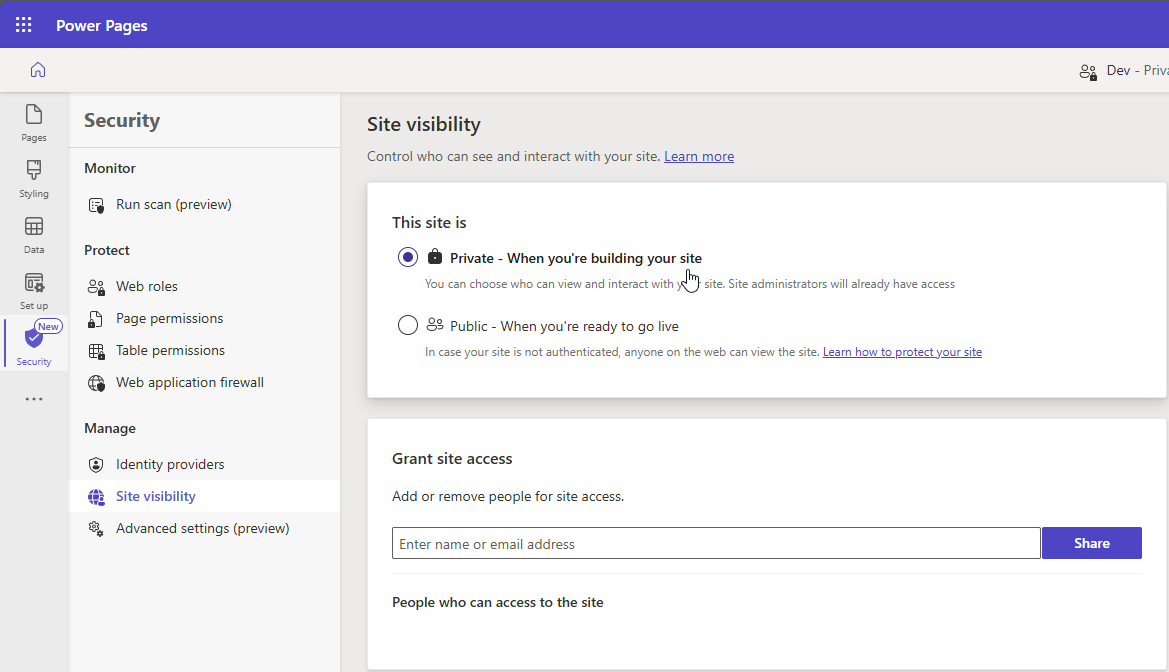
Task: Click the Advanced settings gear icon
Action: pyautogui.click(x=96, y=529)
